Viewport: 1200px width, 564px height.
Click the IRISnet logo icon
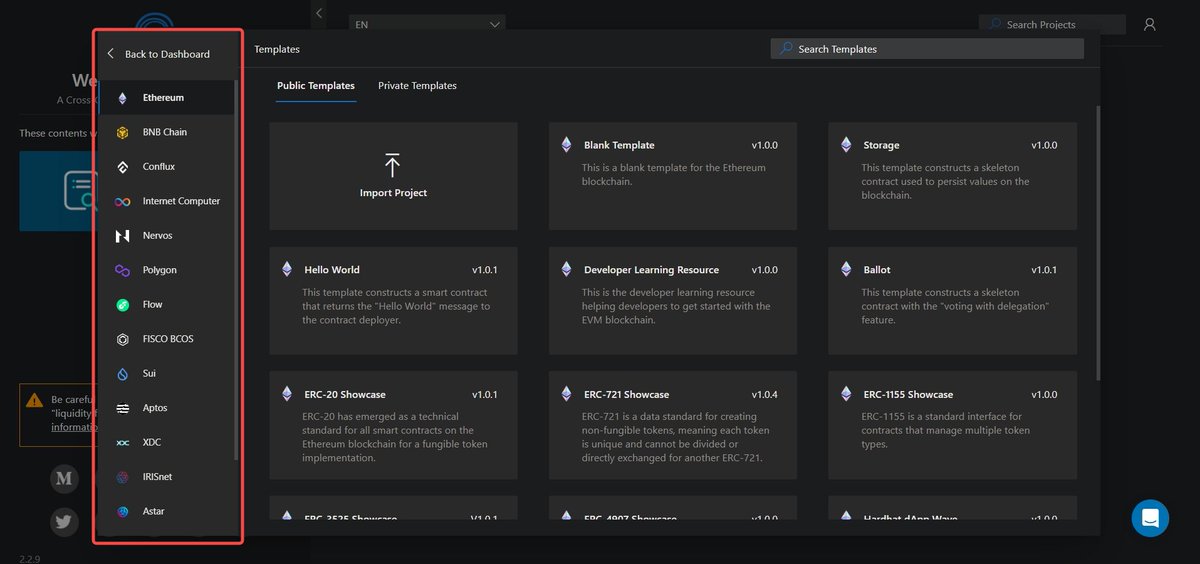(x=122, y=477)
